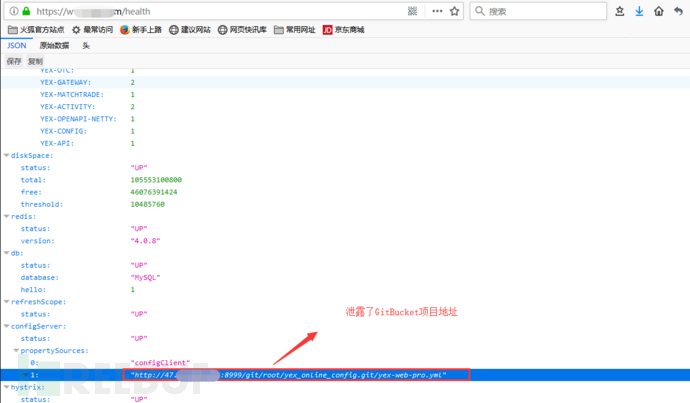The width and height of the screenshot is (690, 403).
Task: Open the page actions three-dot menu
Action: 437,11
